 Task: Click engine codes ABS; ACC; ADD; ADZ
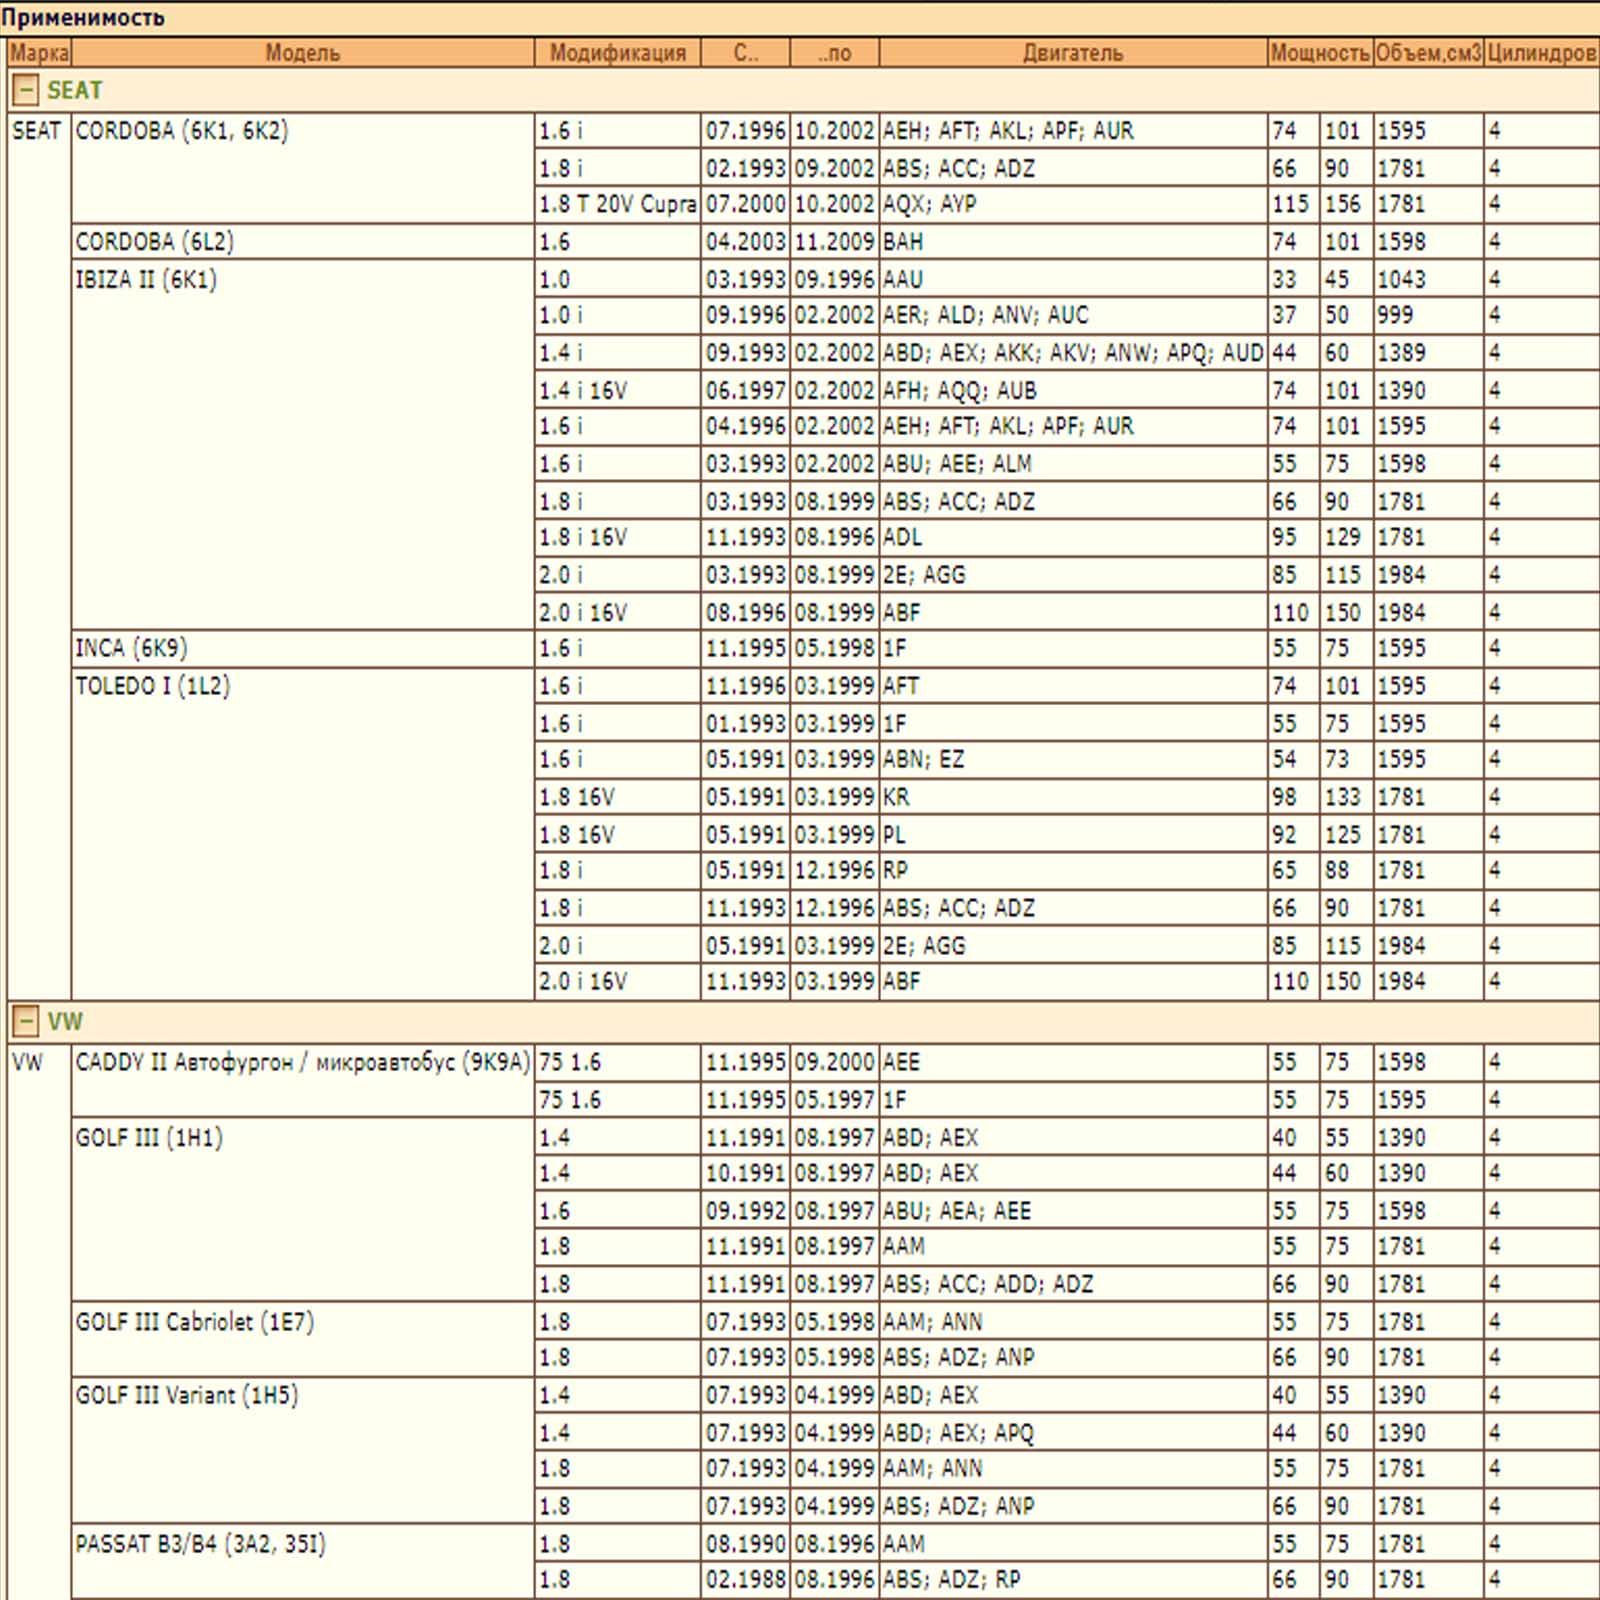click(988, 1283)
